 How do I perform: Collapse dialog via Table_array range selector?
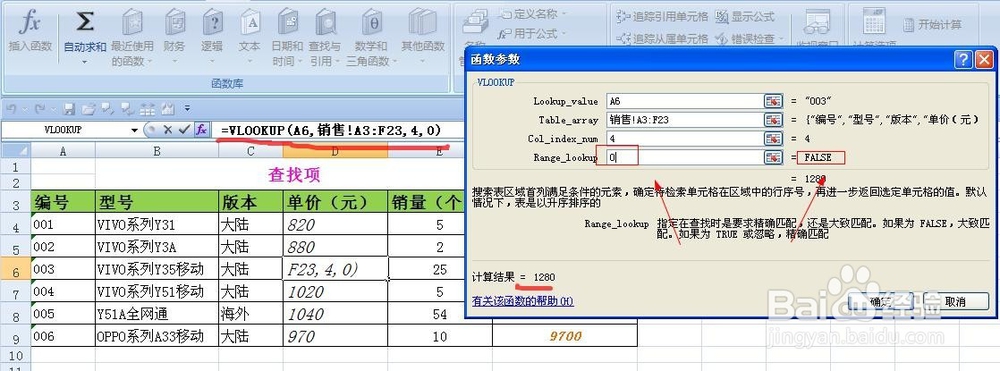point(773,120)
